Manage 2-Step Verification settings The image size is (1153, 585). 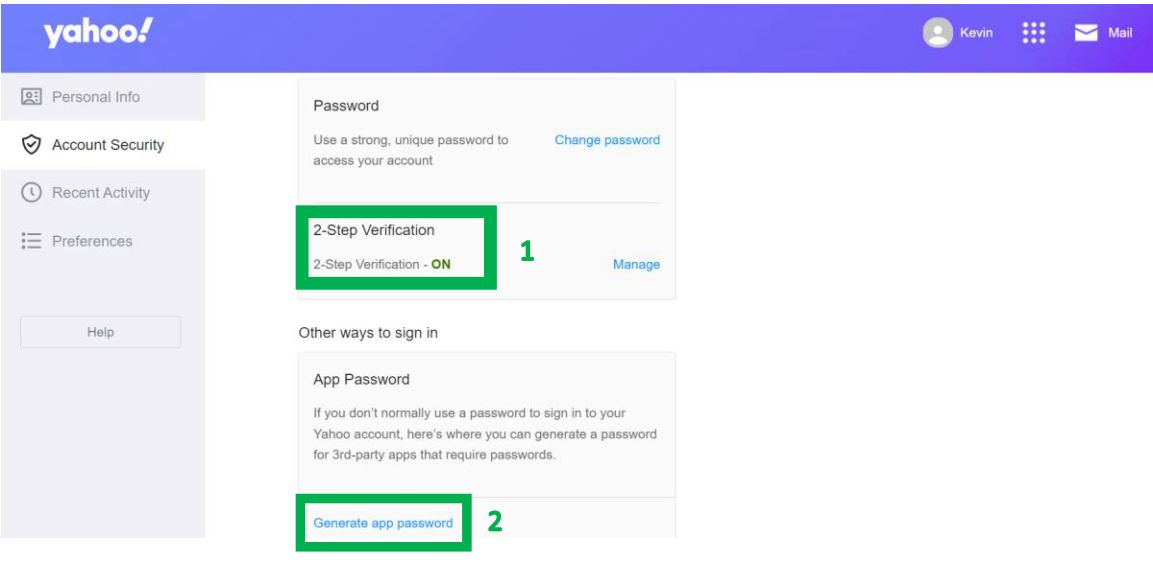(636, 265)
